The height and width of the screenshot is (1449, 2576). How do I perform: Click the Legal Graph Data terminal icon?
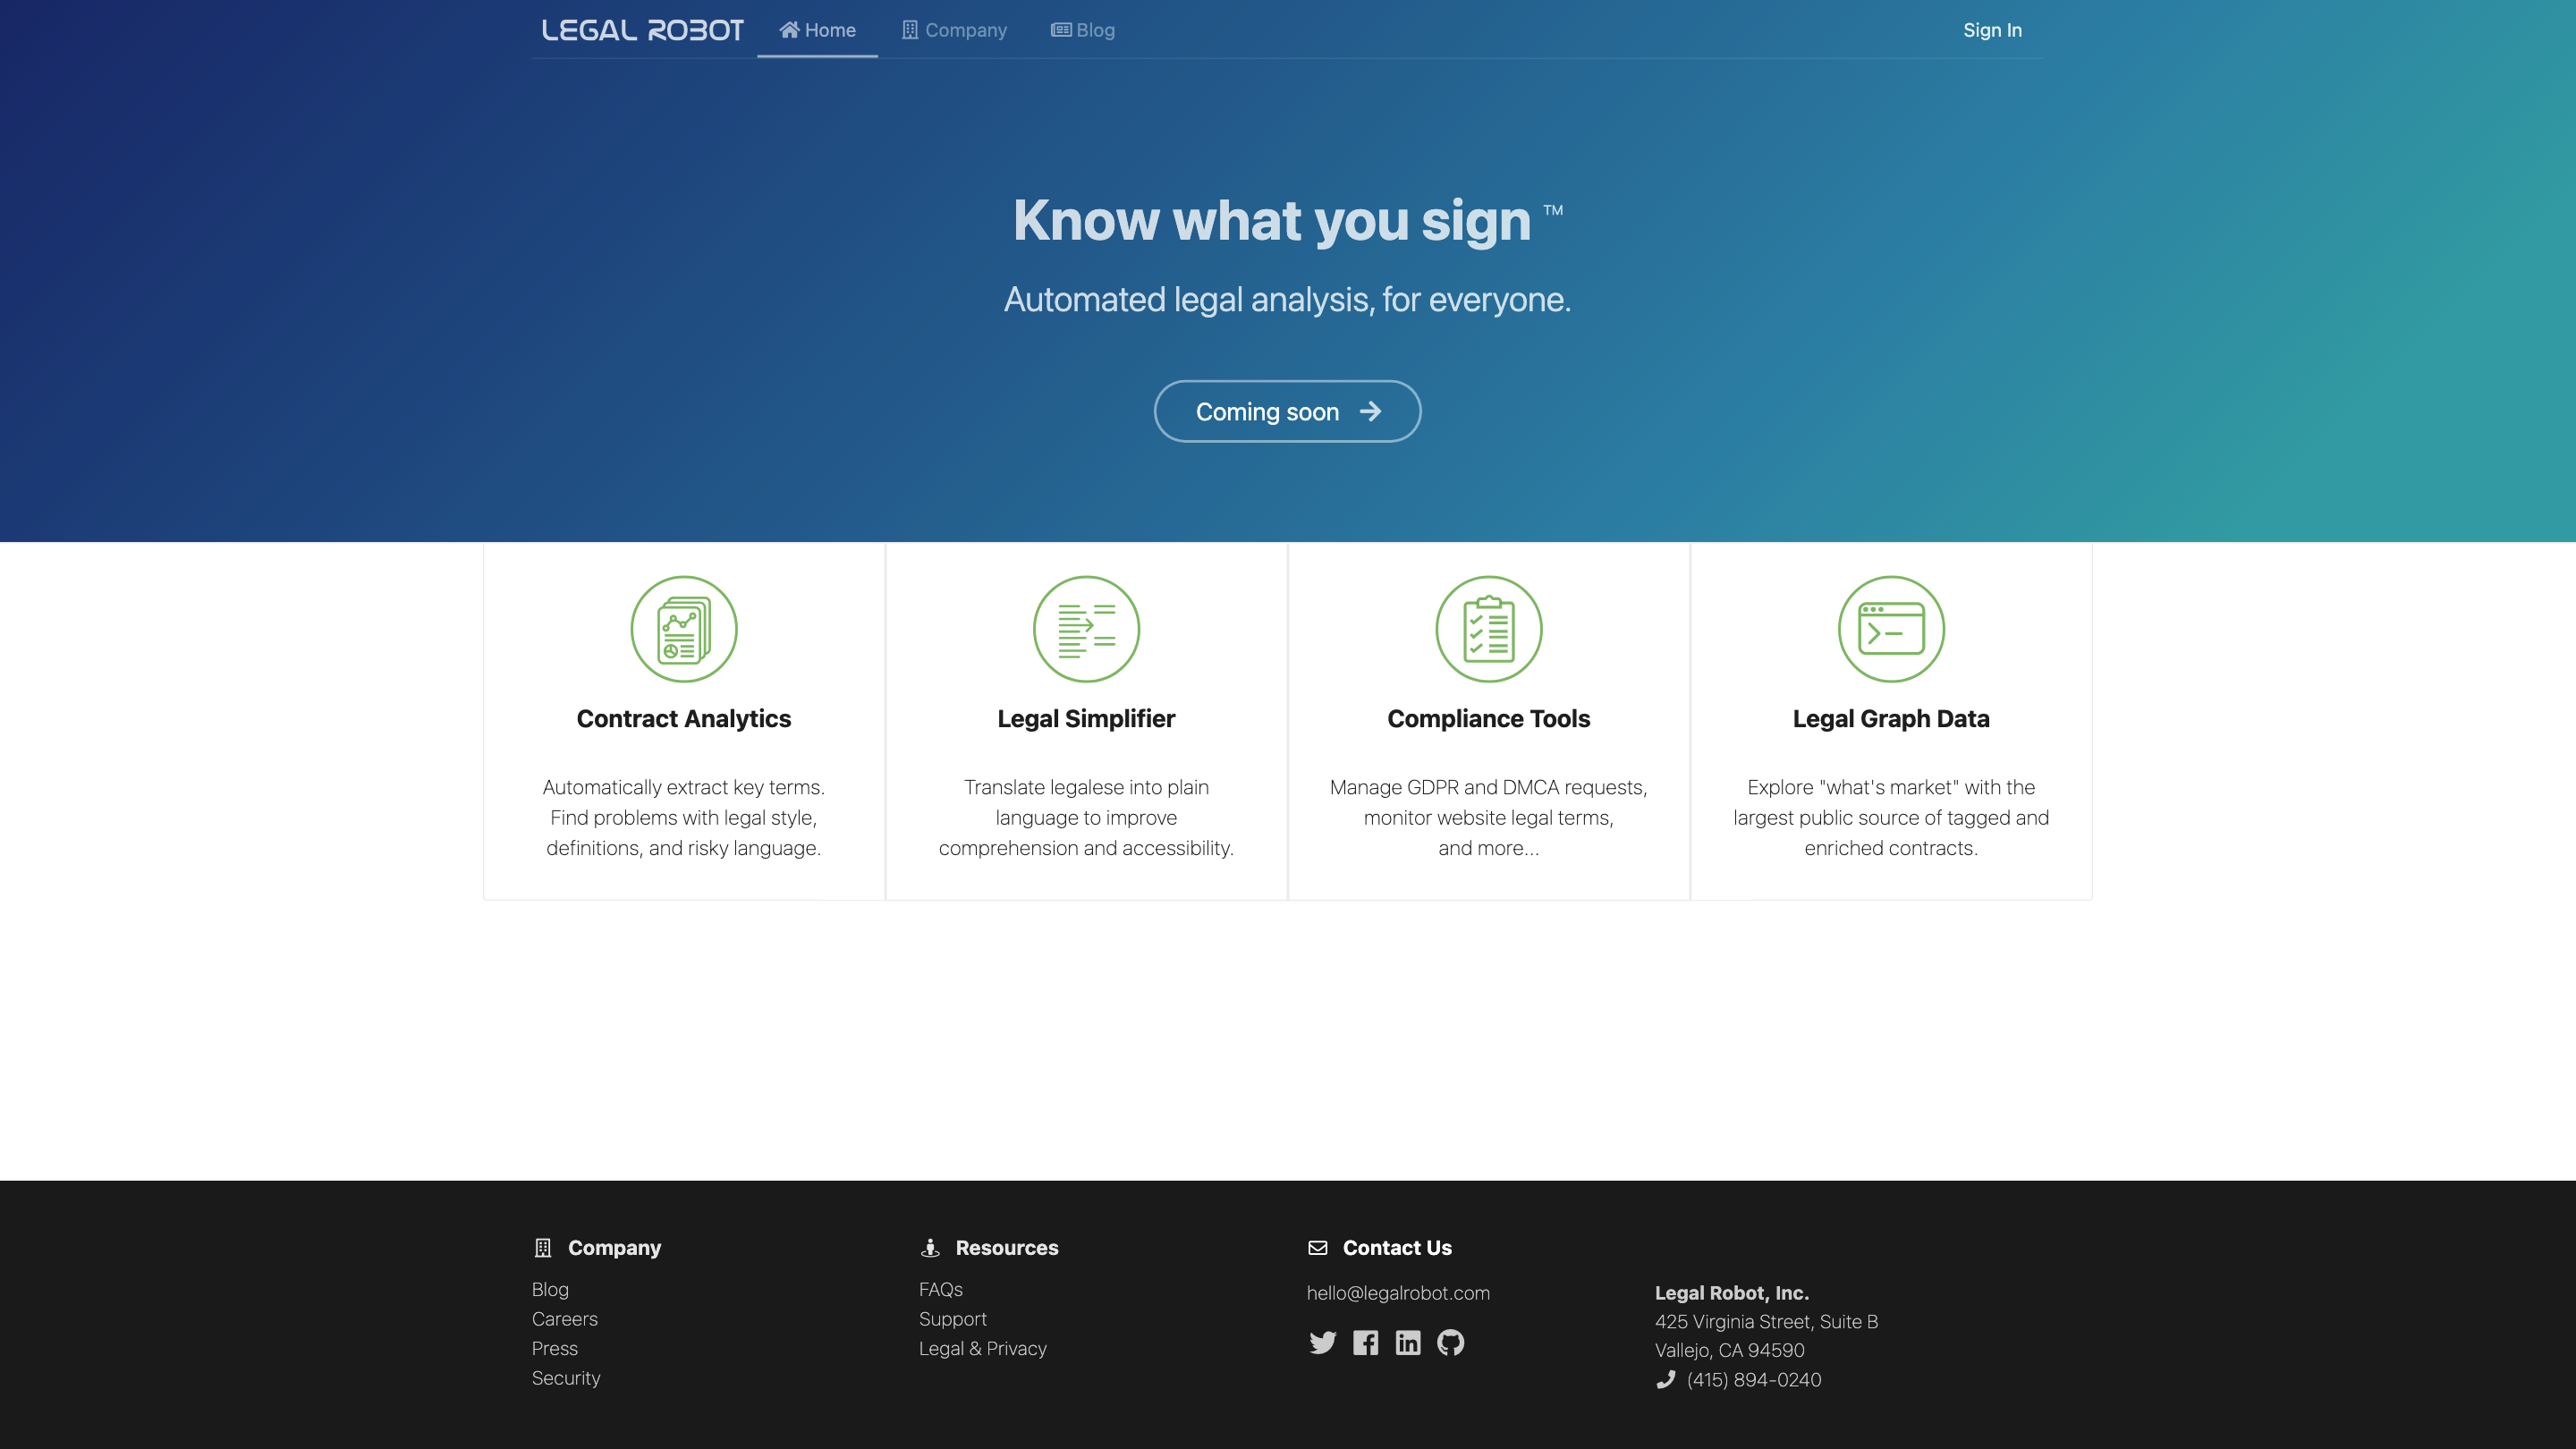(1891, 629)
